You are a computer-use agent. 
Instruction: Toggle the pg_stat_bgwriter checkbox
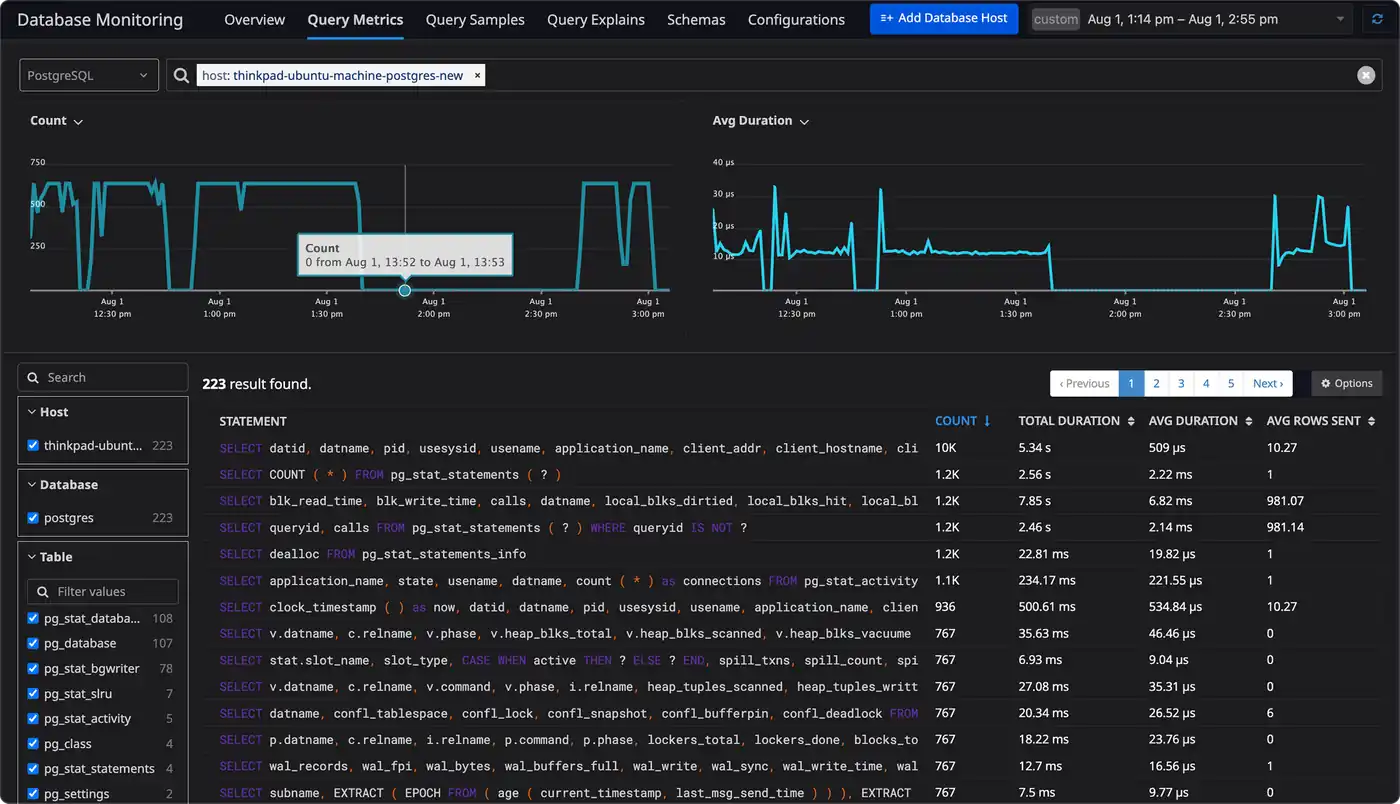click(x=33, y=668)
